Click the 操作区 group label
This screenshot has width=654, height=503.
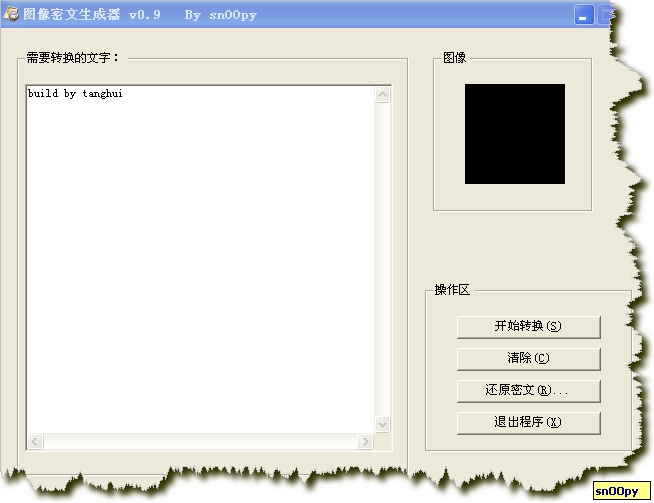click(452, 289)
